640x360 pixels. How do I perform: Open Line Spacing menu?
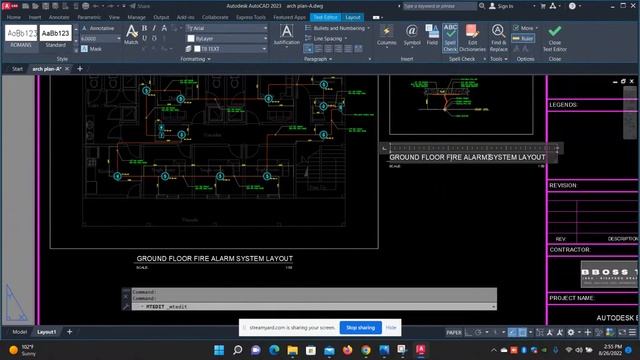pyautogui.click(x=326, y=38)
